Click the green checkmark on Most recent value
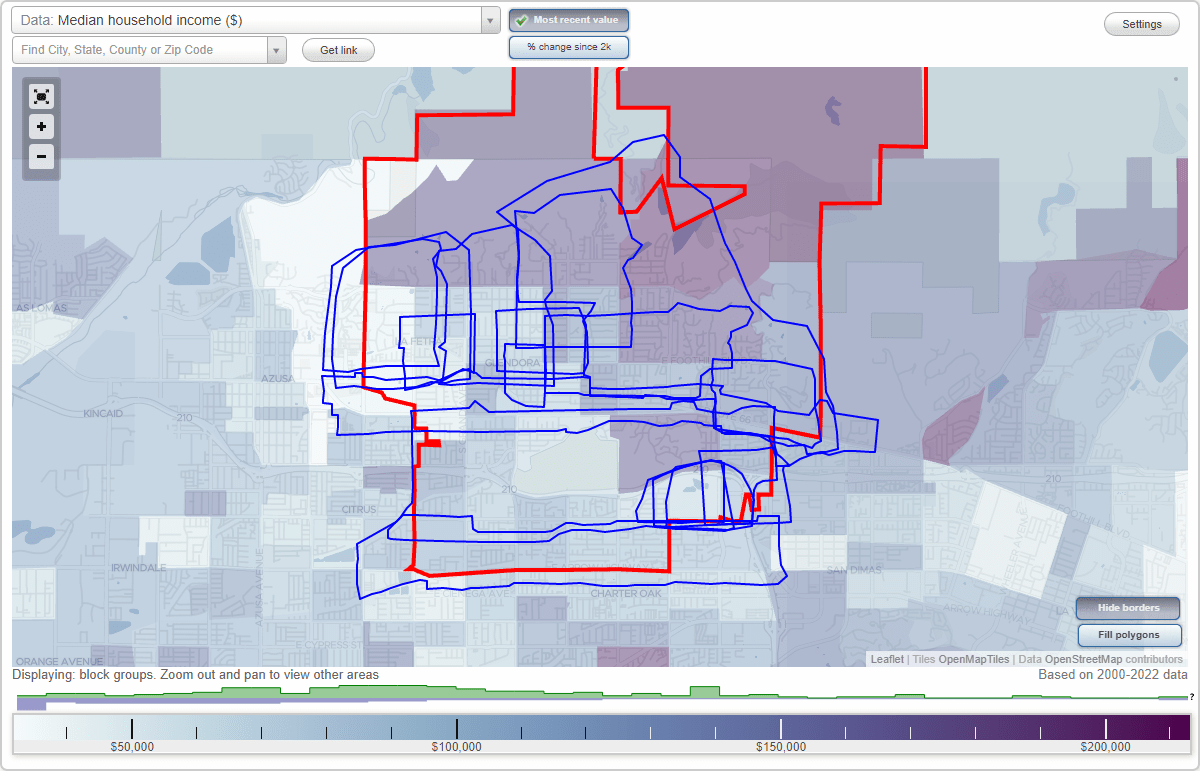The height and width of the screenshot is (771, 1200). point(520,19)
